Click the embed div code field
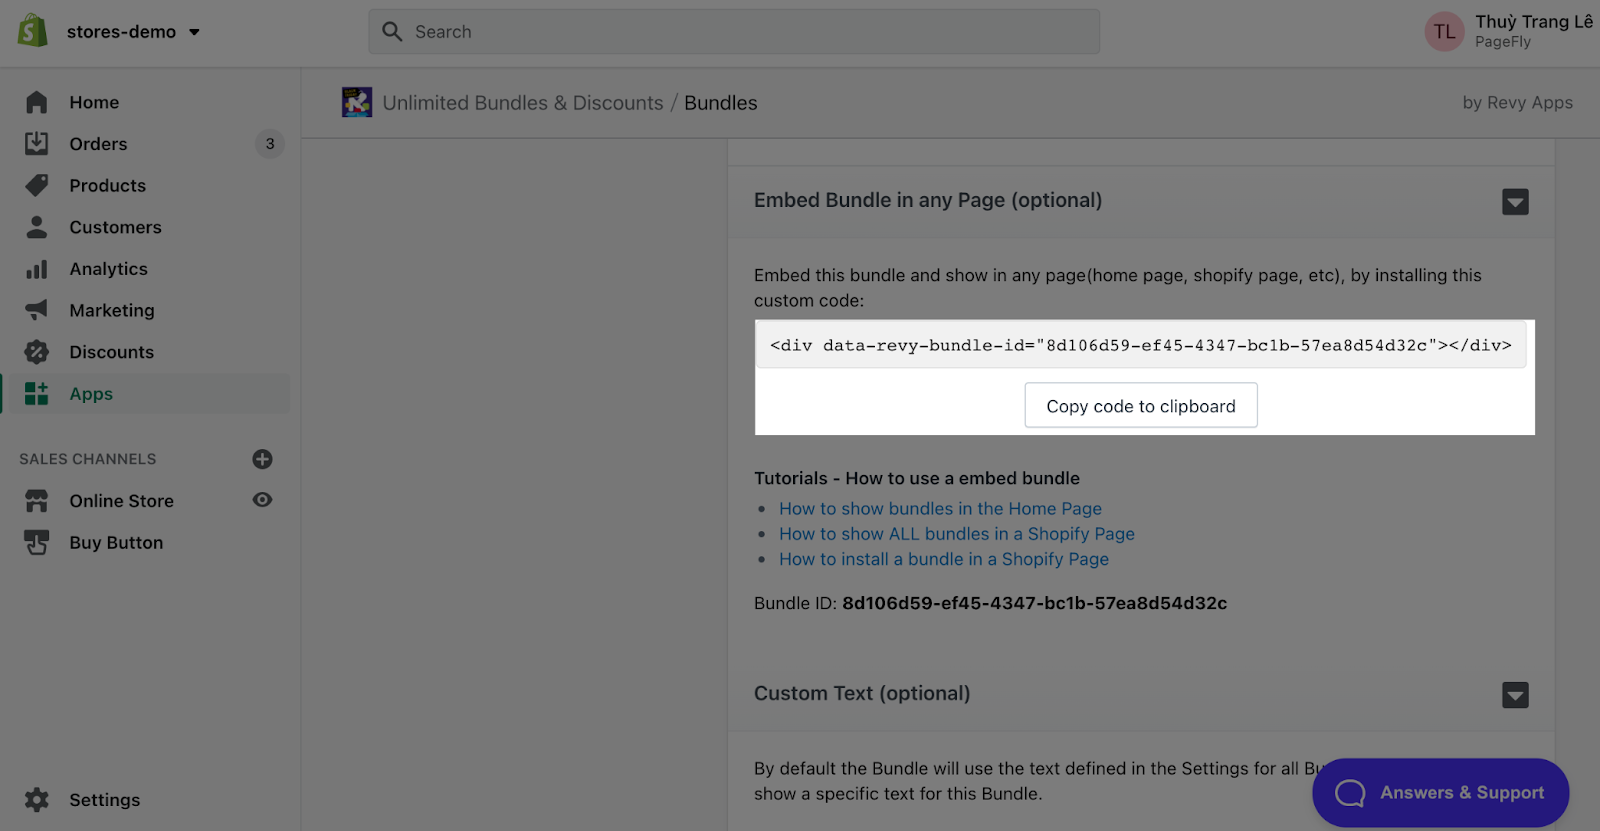The width and height of the screenshot is (1600, 831). pos(1141,345)
